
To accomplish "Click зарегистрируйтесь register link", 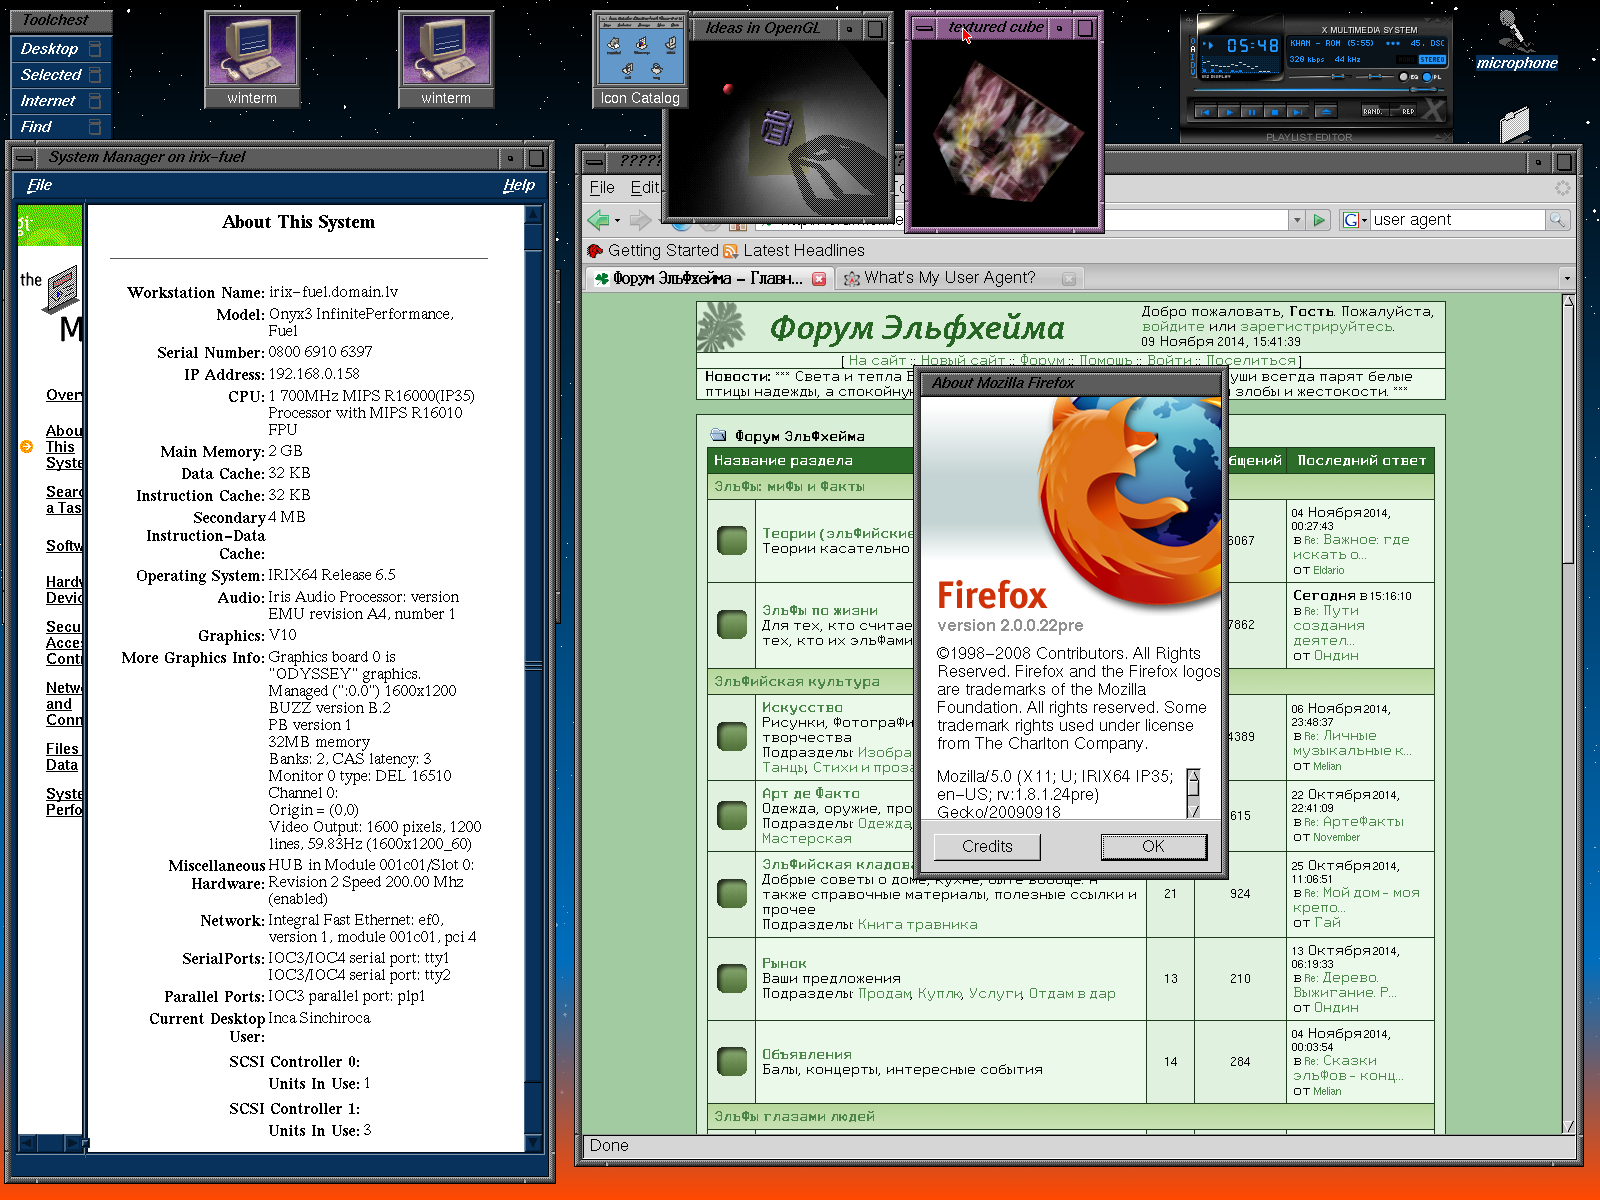I will click(1317, 326).
